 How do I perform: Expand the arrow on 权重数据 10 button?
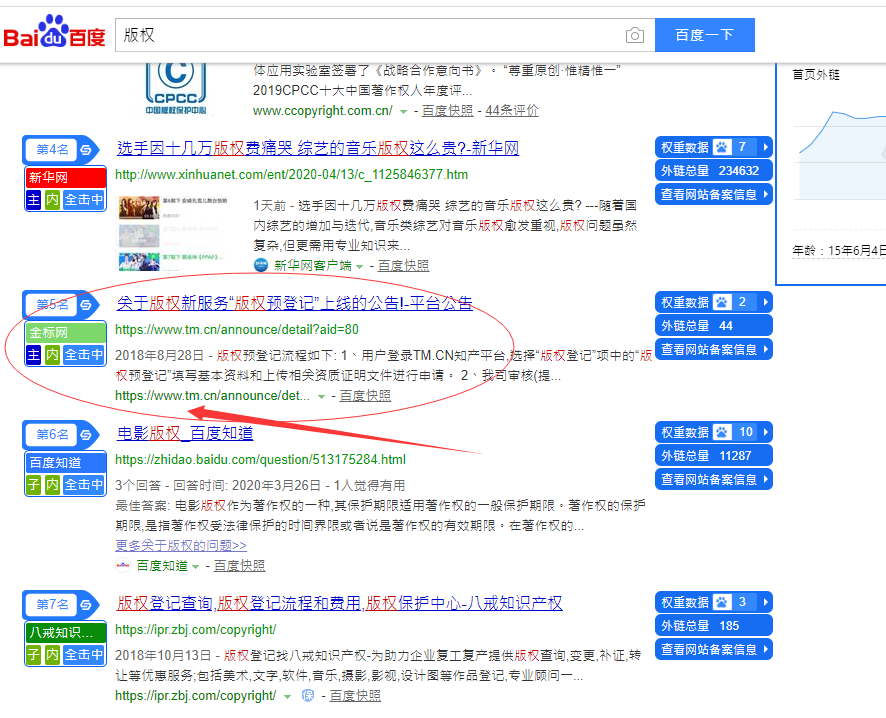[766, 432]
